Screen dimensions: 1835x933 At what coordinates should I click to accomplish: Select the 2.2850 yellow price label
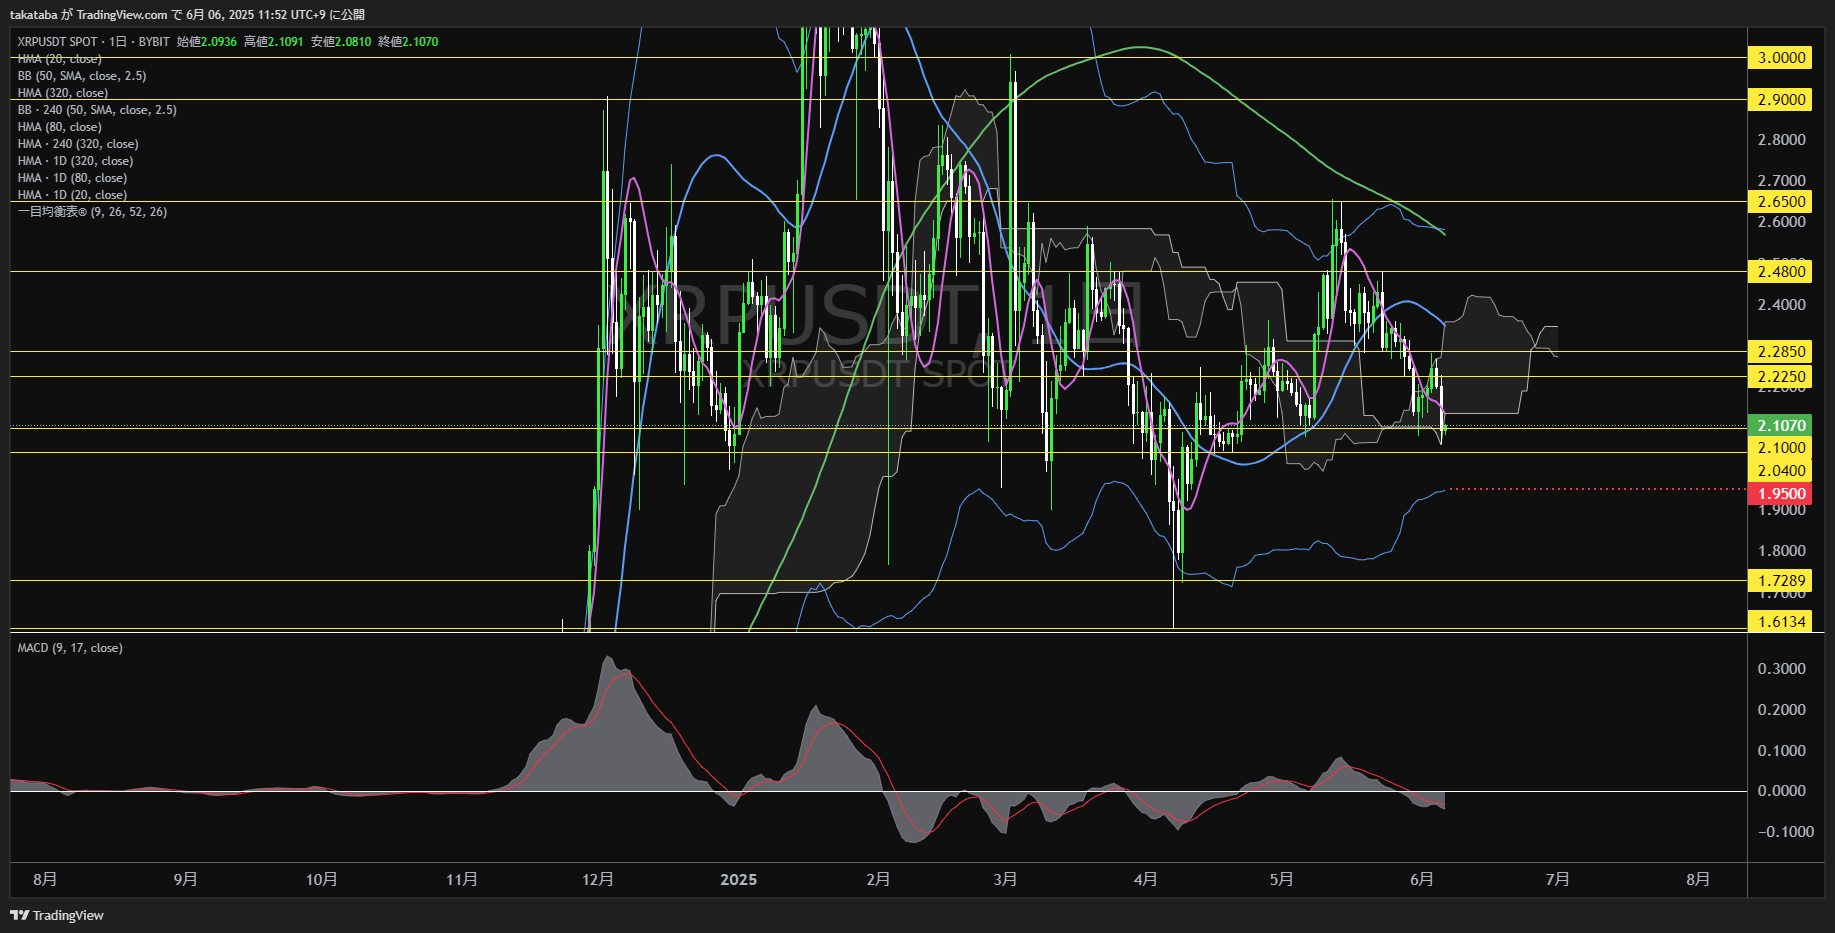1780,352
